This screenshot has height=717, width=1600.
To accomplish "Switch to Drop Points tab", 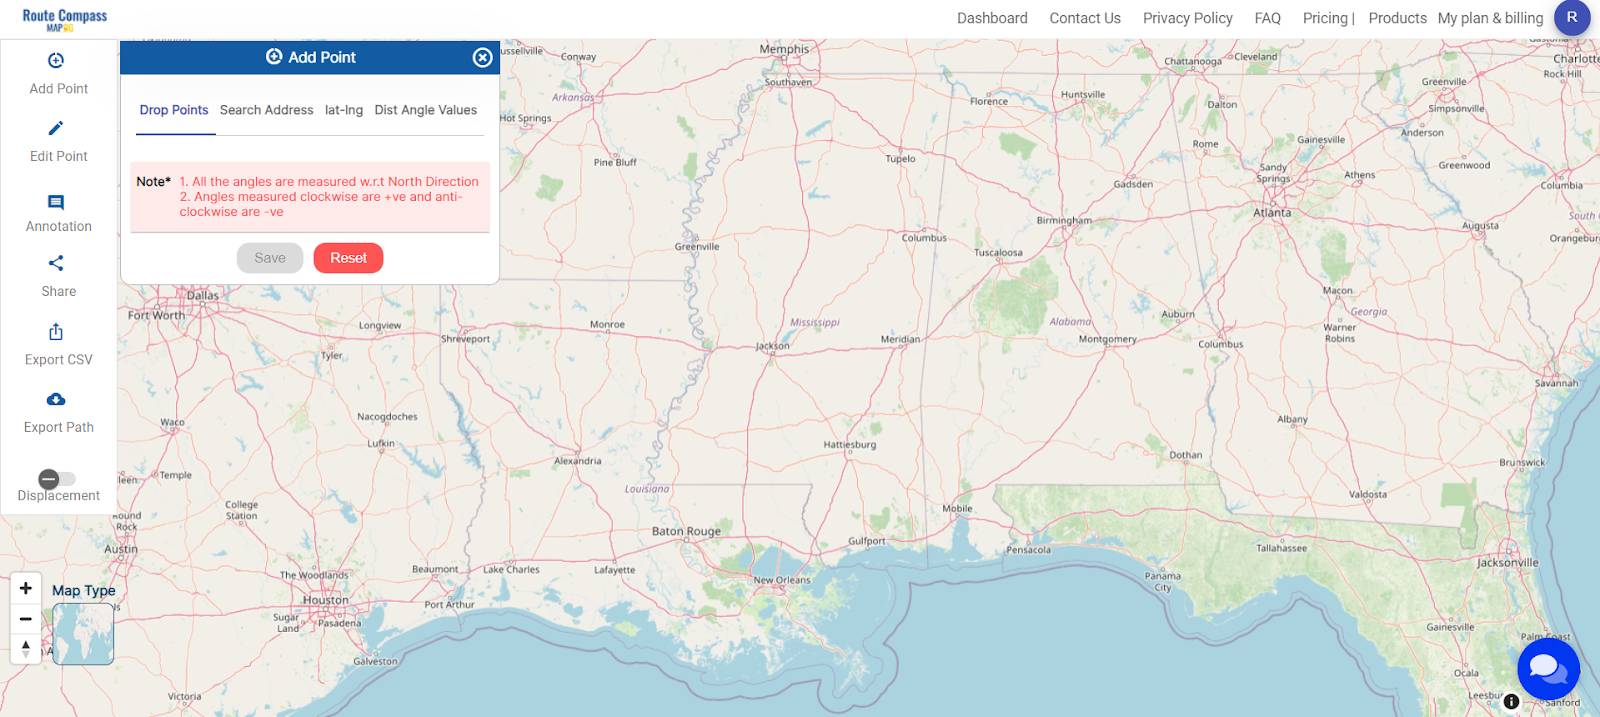I will click(x=174, y=110).
